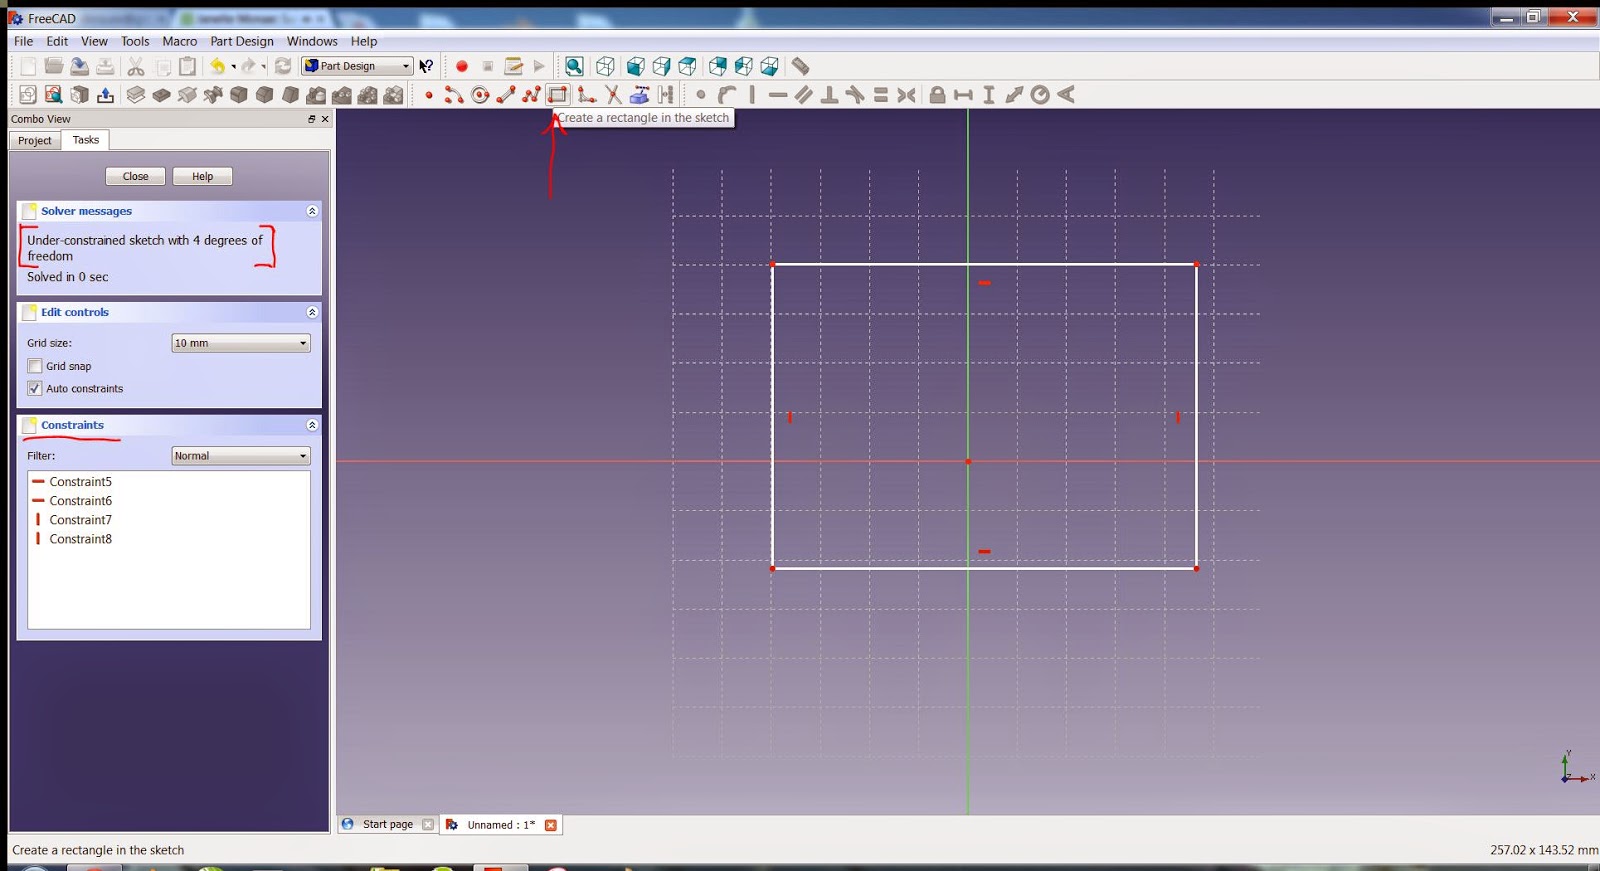Select Constraint6 in the constraints list

[169, 501]
